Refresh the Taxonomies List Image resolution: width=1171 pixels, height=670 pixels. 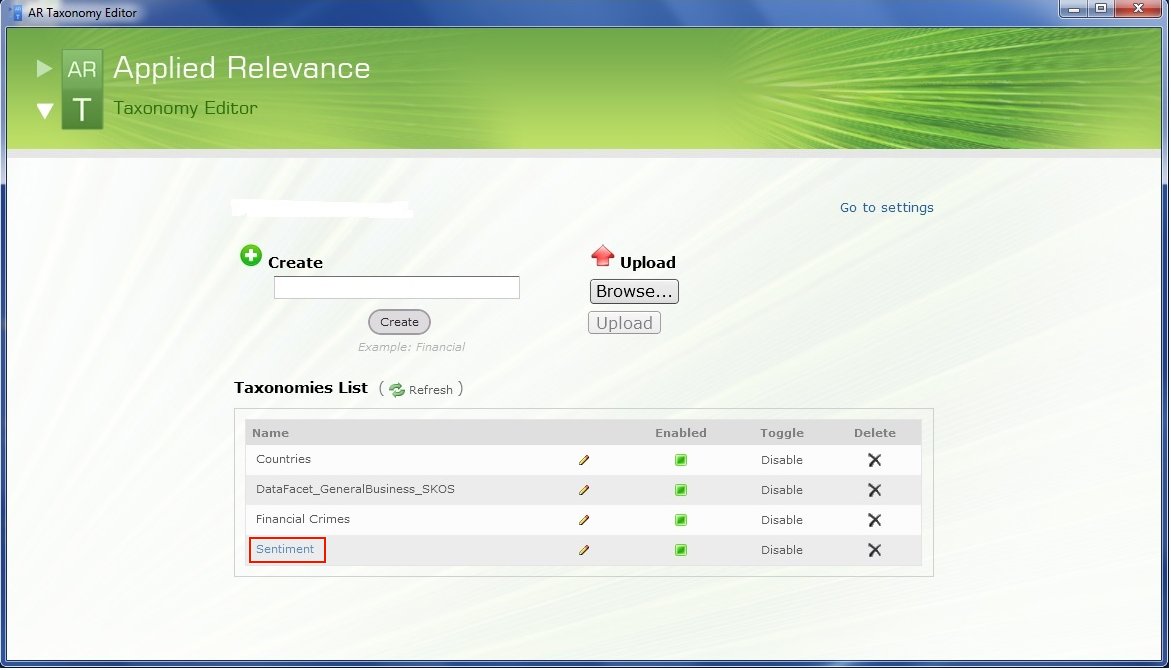[430, 390]
